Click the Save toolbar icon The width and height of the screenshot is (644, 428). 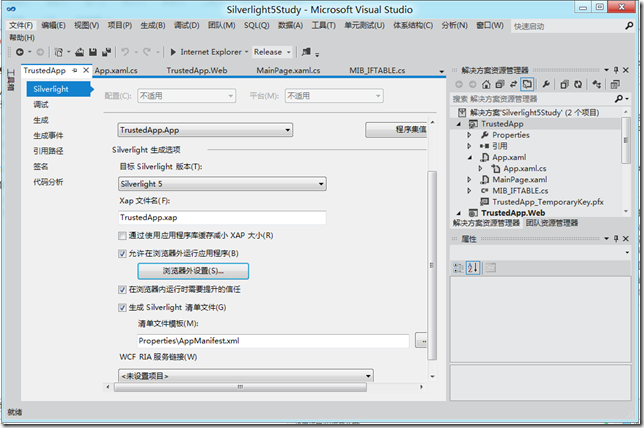[x=93, y=52]
